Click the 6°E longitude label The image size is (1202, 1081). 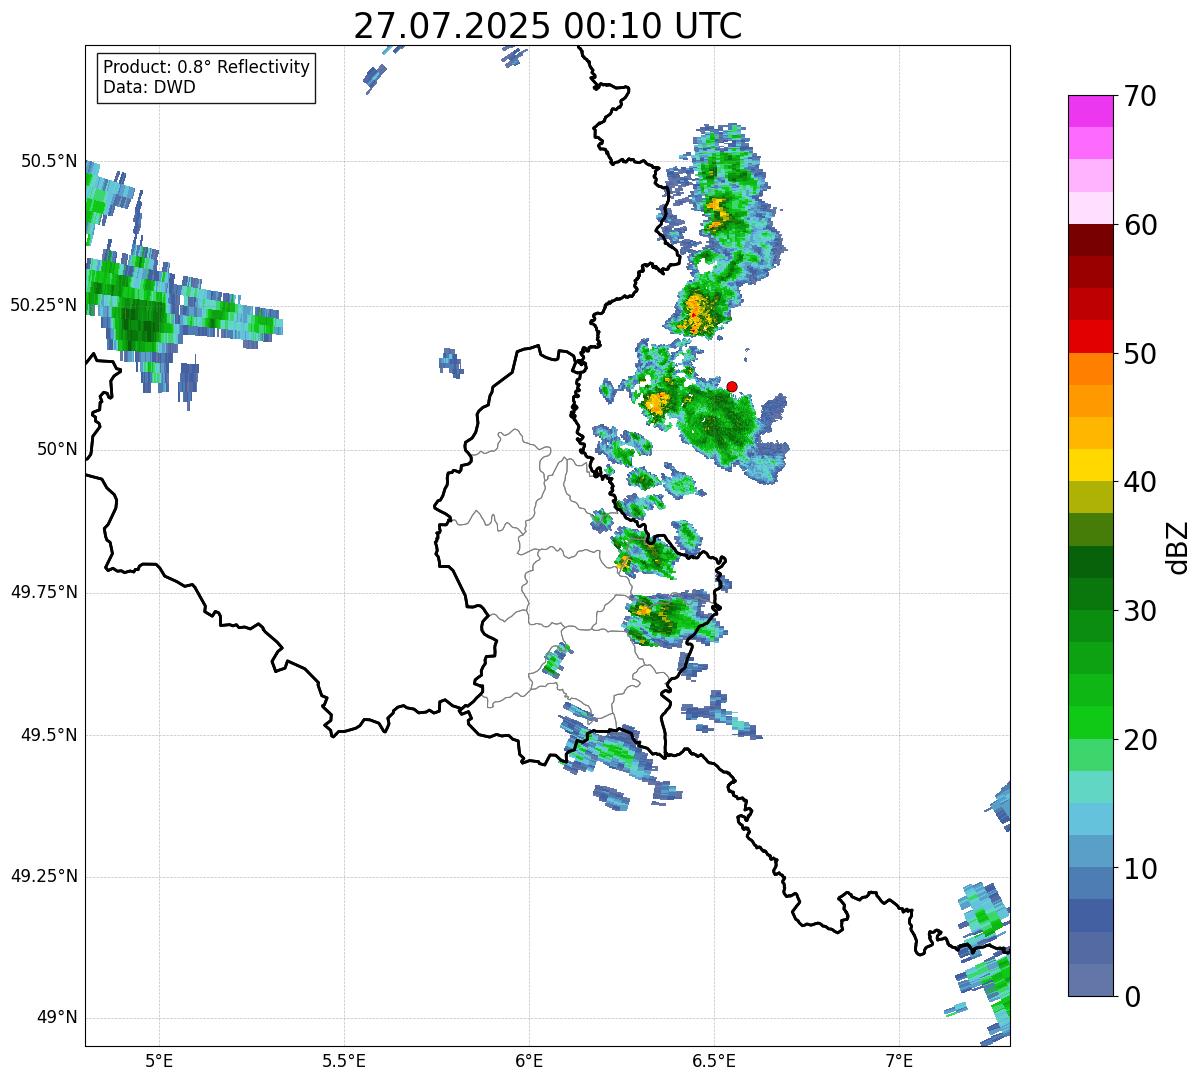(x=529, y=1061)
